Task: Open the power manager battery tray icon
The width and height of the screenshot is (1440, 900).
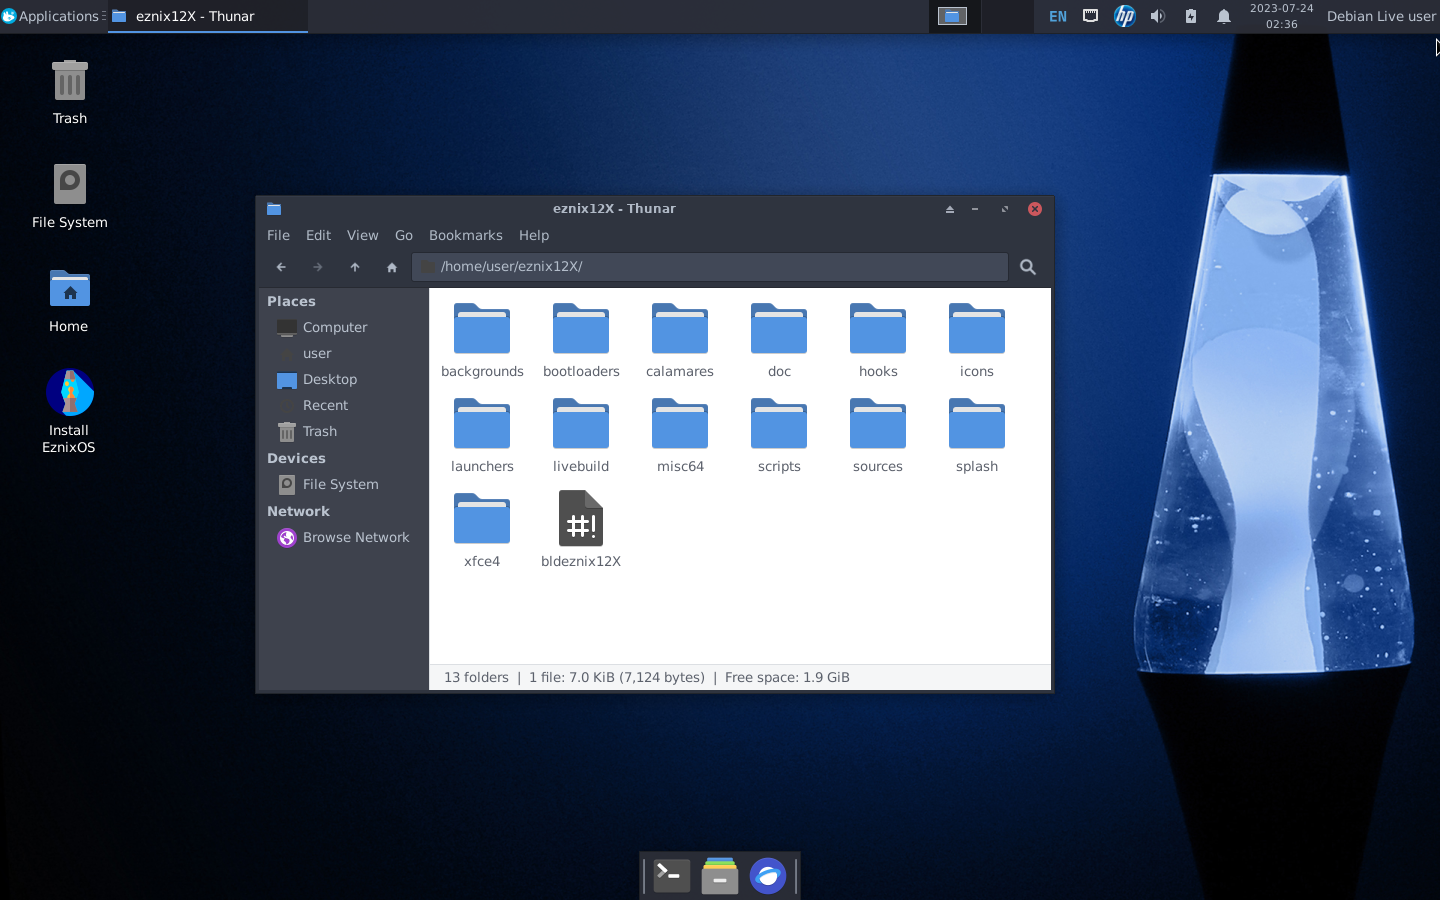Action: pyautogui.click(x=1191, y=16)
